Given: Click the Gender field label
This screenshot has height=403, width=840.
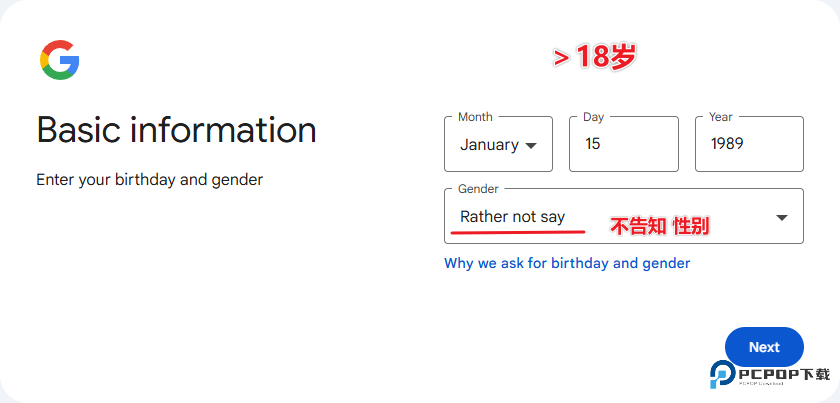Looking at the screenshot, I should click(x=478, y=189).
